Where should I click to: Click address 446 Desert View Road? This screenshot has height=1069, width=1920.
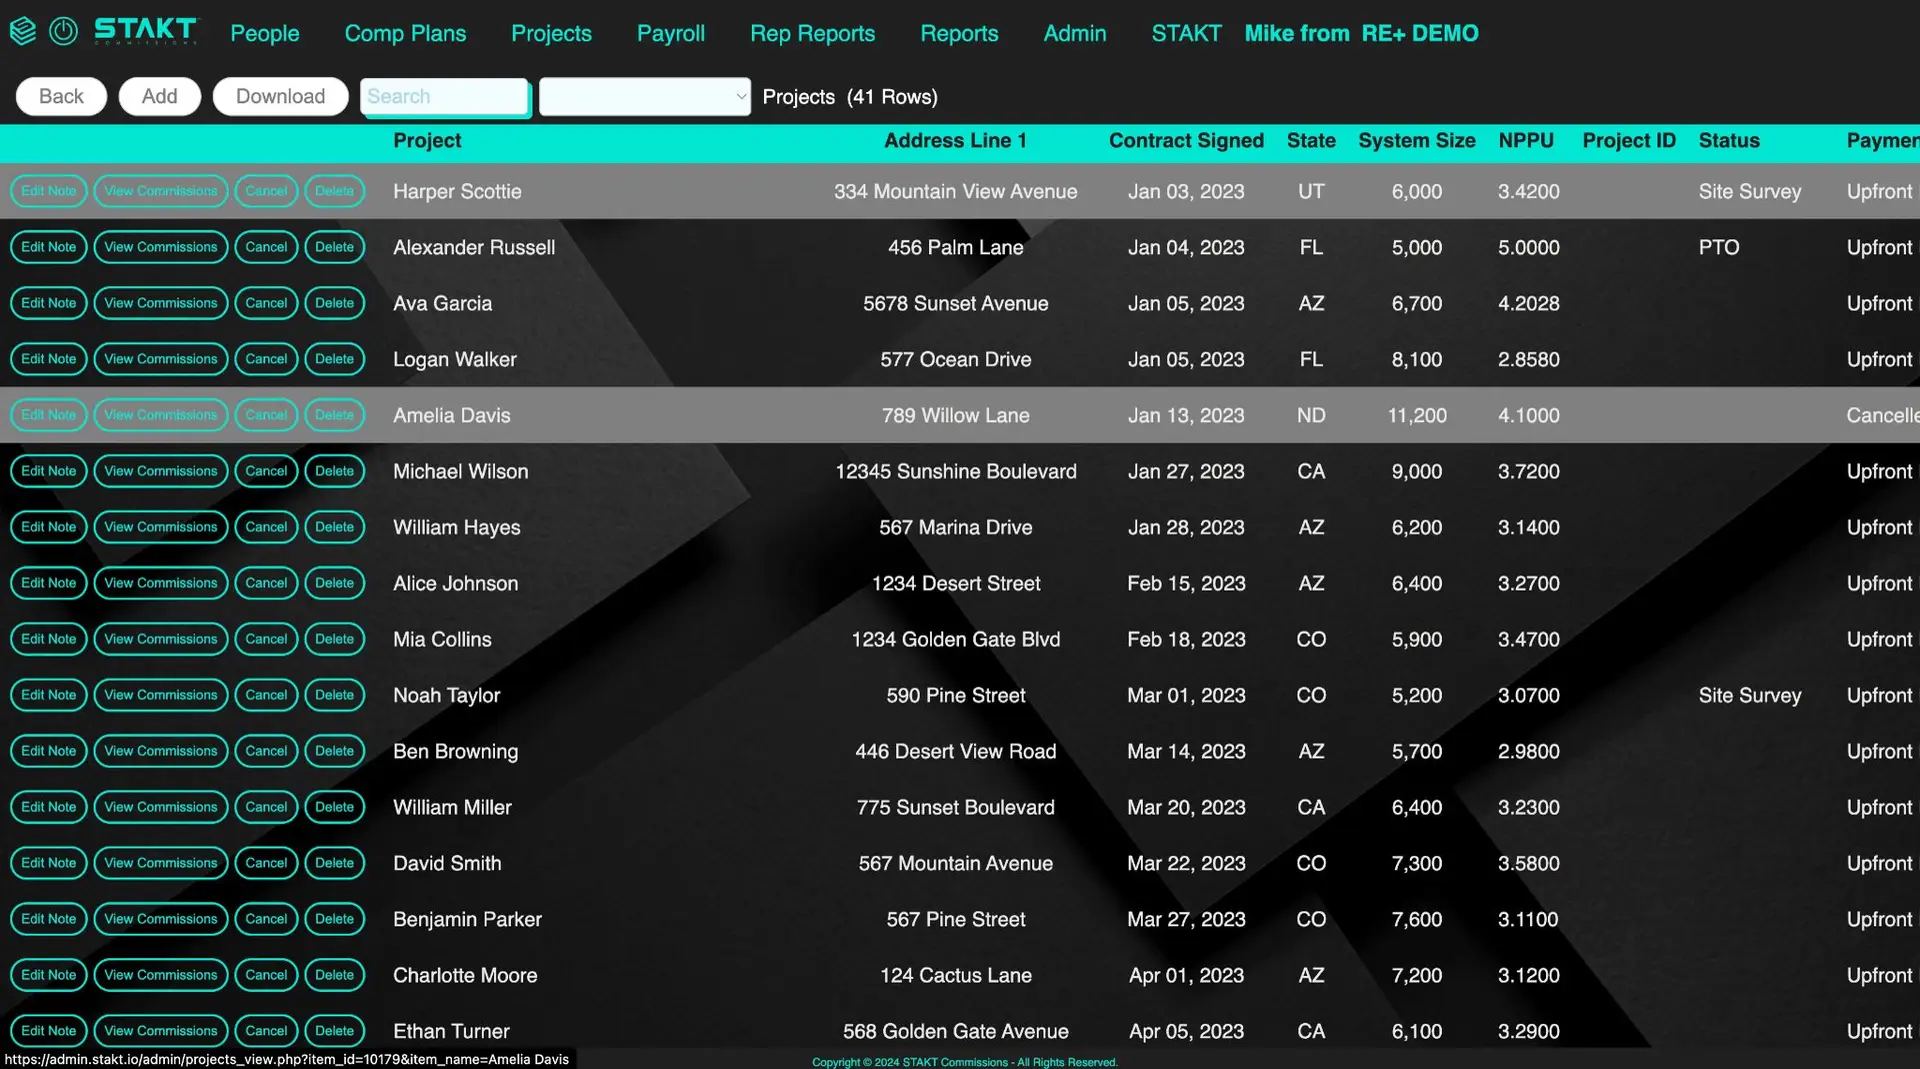click(x=956, y=751)
